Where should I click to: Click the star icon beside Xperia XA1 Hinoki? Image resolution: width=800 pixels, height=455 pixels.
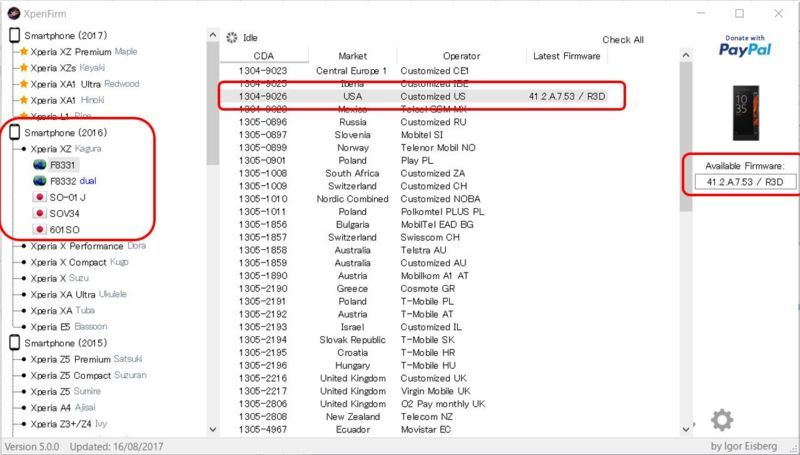tap(23, 100)
